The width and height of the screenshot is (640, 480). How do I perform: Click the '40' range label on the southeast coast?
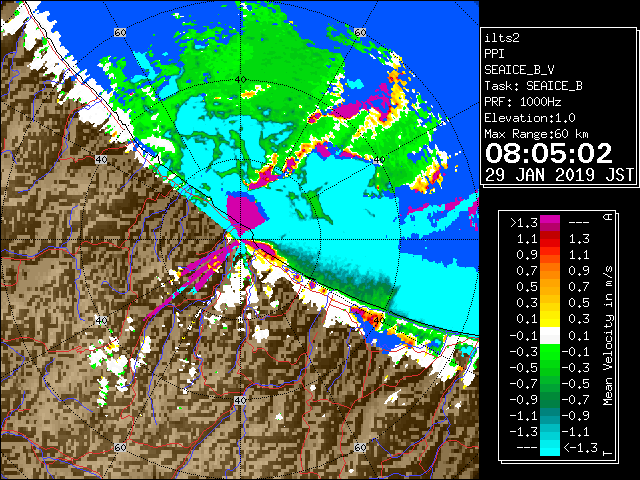coord(379,320)
